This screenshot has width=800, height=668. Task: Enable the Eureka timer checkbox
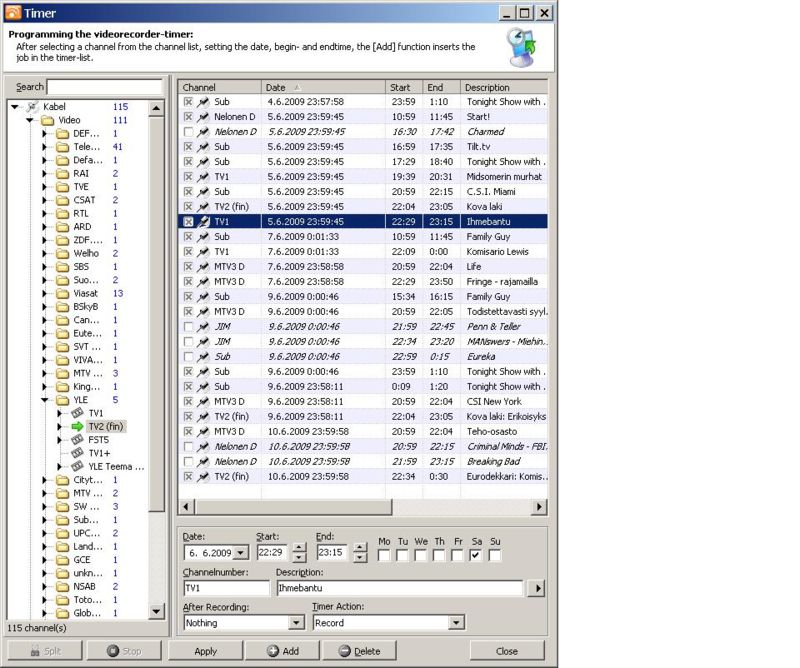[x=188, y=356]
